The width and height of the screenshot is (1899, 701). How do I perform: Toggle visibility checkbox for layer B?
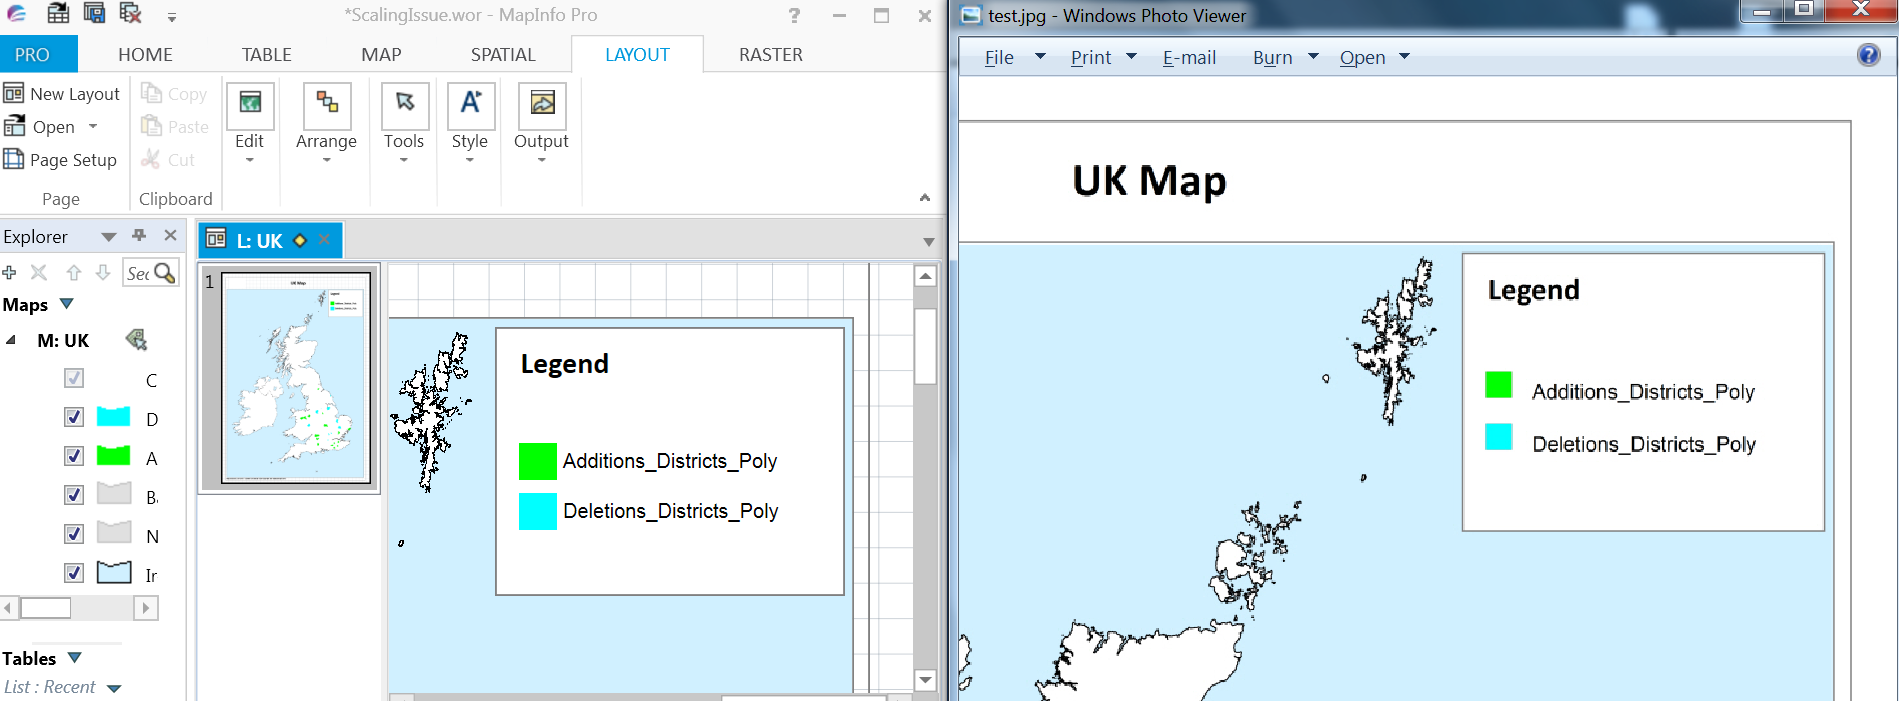tap(74, 495)
